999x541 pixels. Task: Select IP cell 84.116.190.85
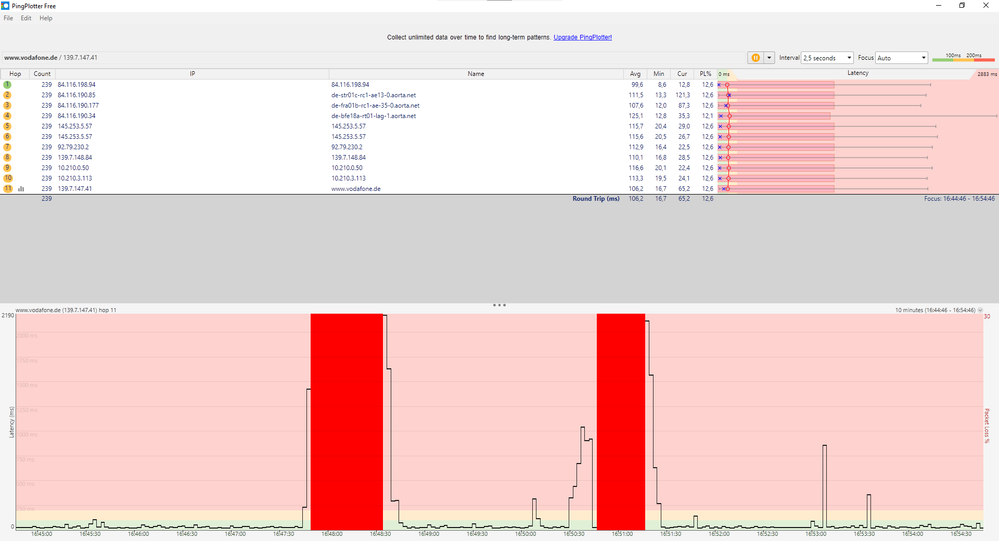click(76, 95)
